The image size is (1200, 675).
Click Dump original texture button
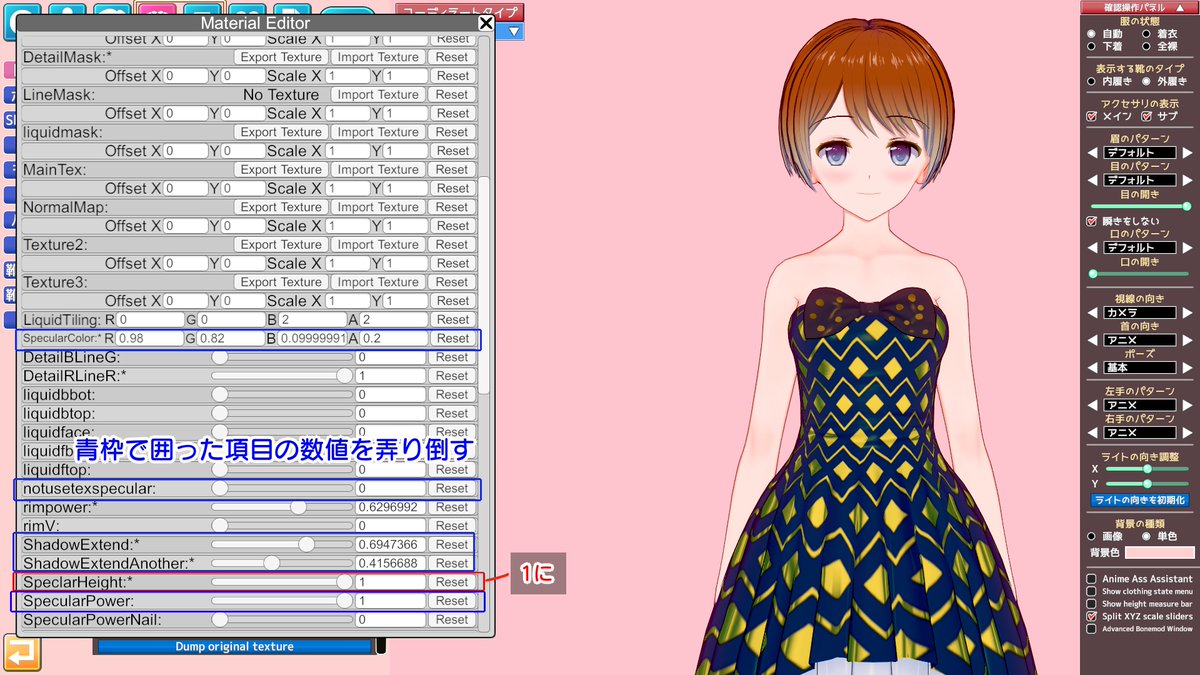[235, 646]
